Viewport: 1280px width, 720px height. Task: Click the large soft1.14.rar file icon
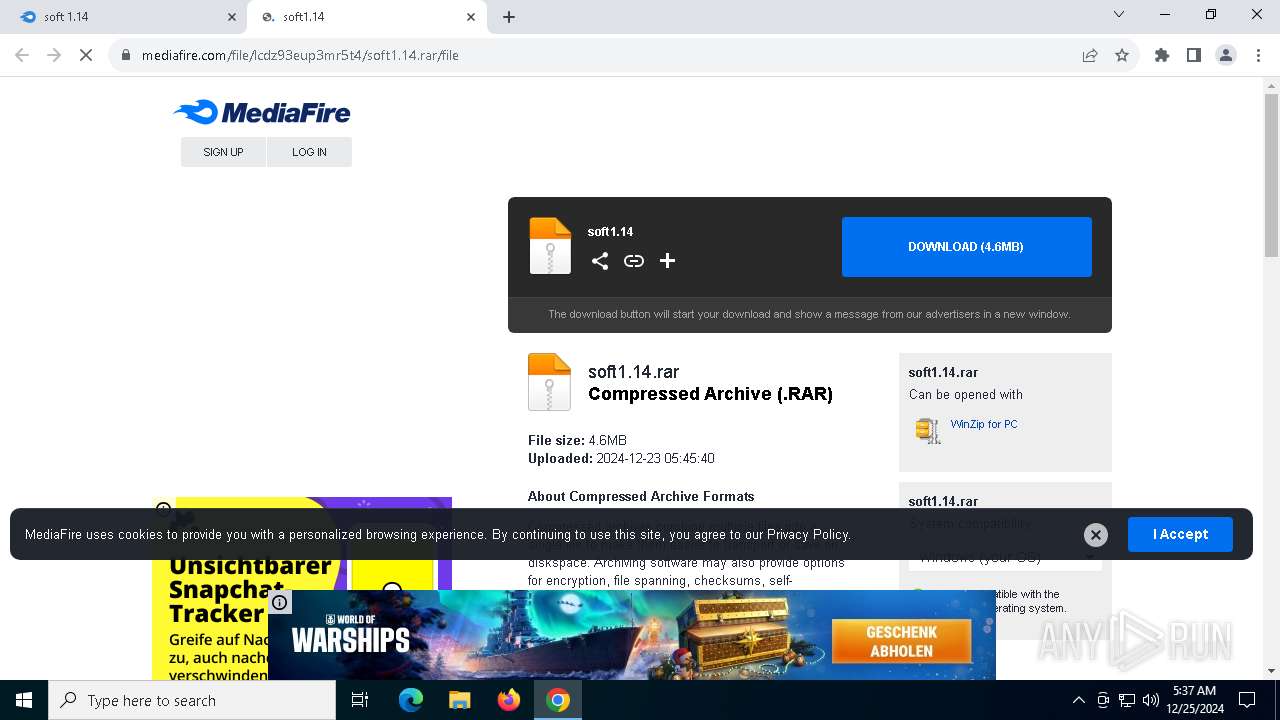[549, 382]
